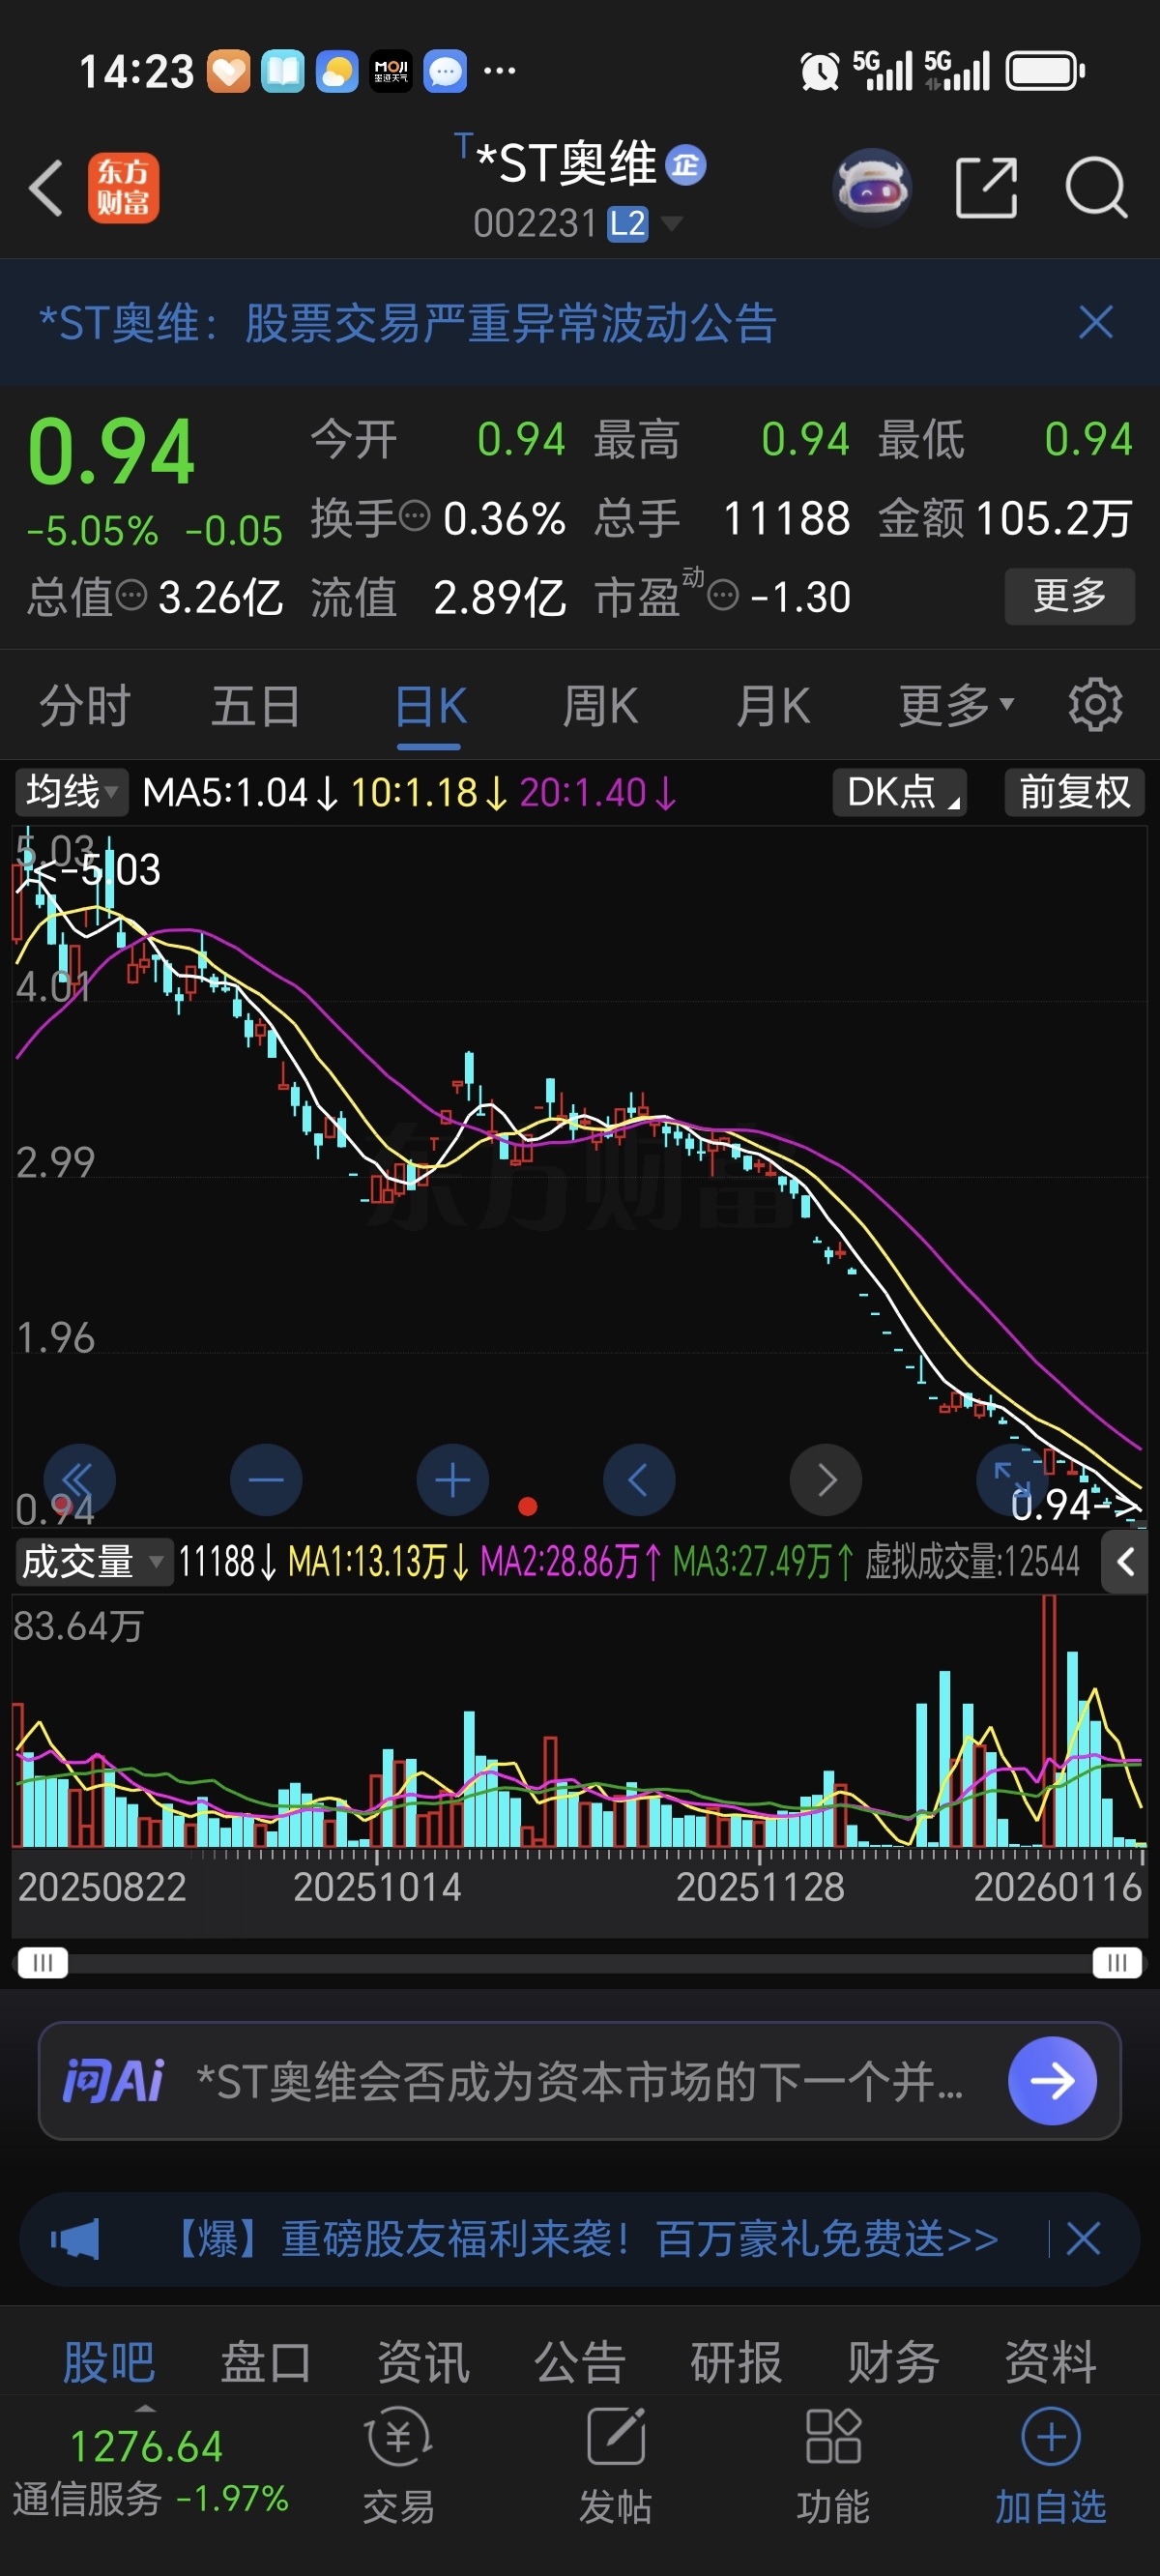Select the 日K chart tab
Image resolution: width=1160 pixels, height=2576 pixels.
click(x=430, y=706)
